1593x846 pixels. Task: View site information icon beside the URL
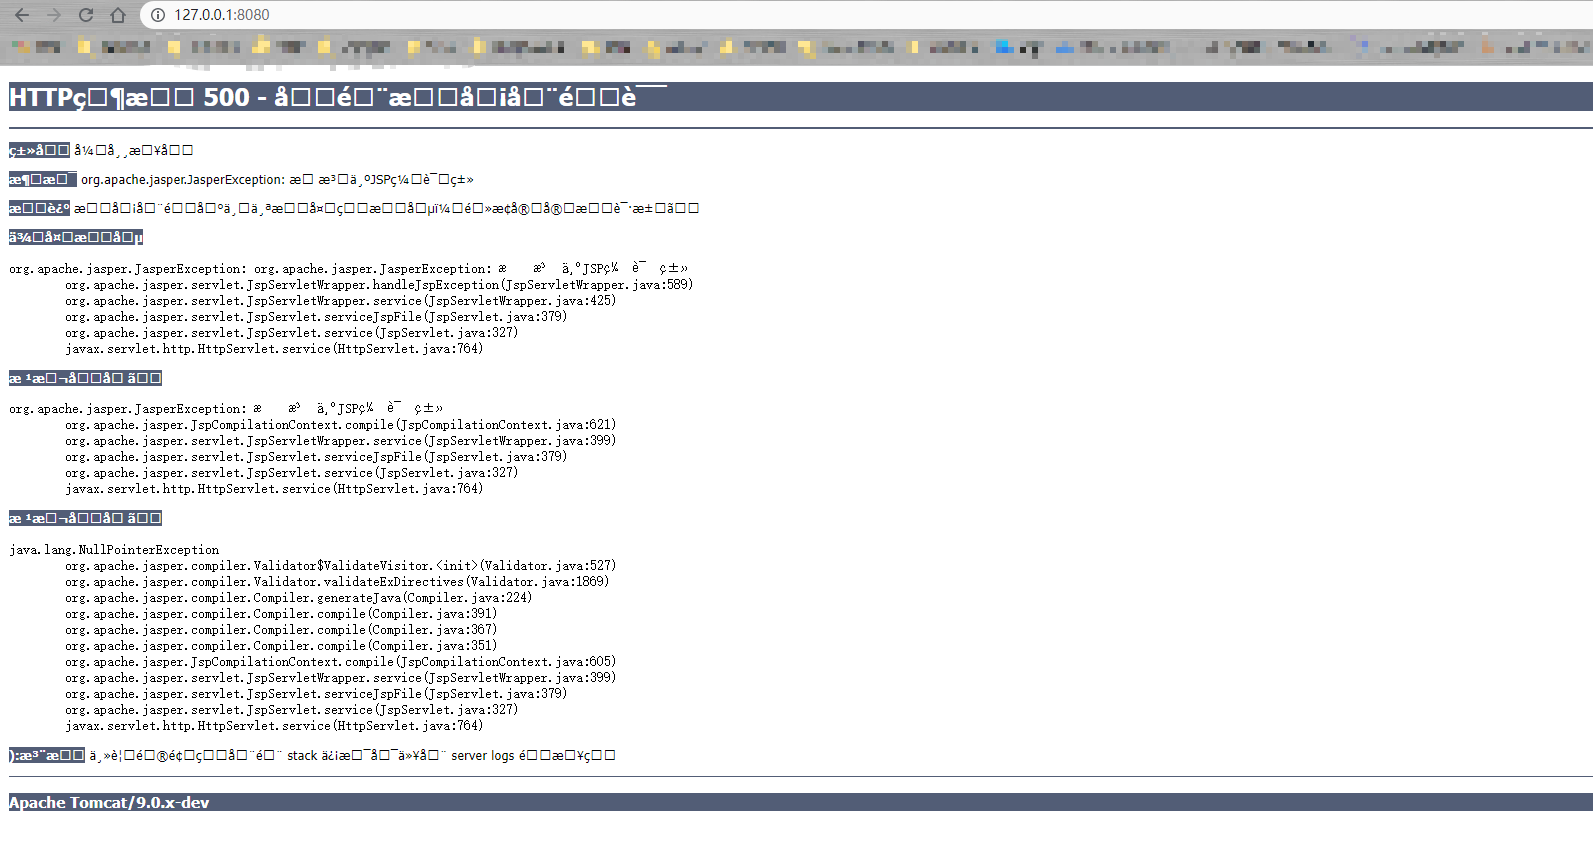(x=157, y=15)
